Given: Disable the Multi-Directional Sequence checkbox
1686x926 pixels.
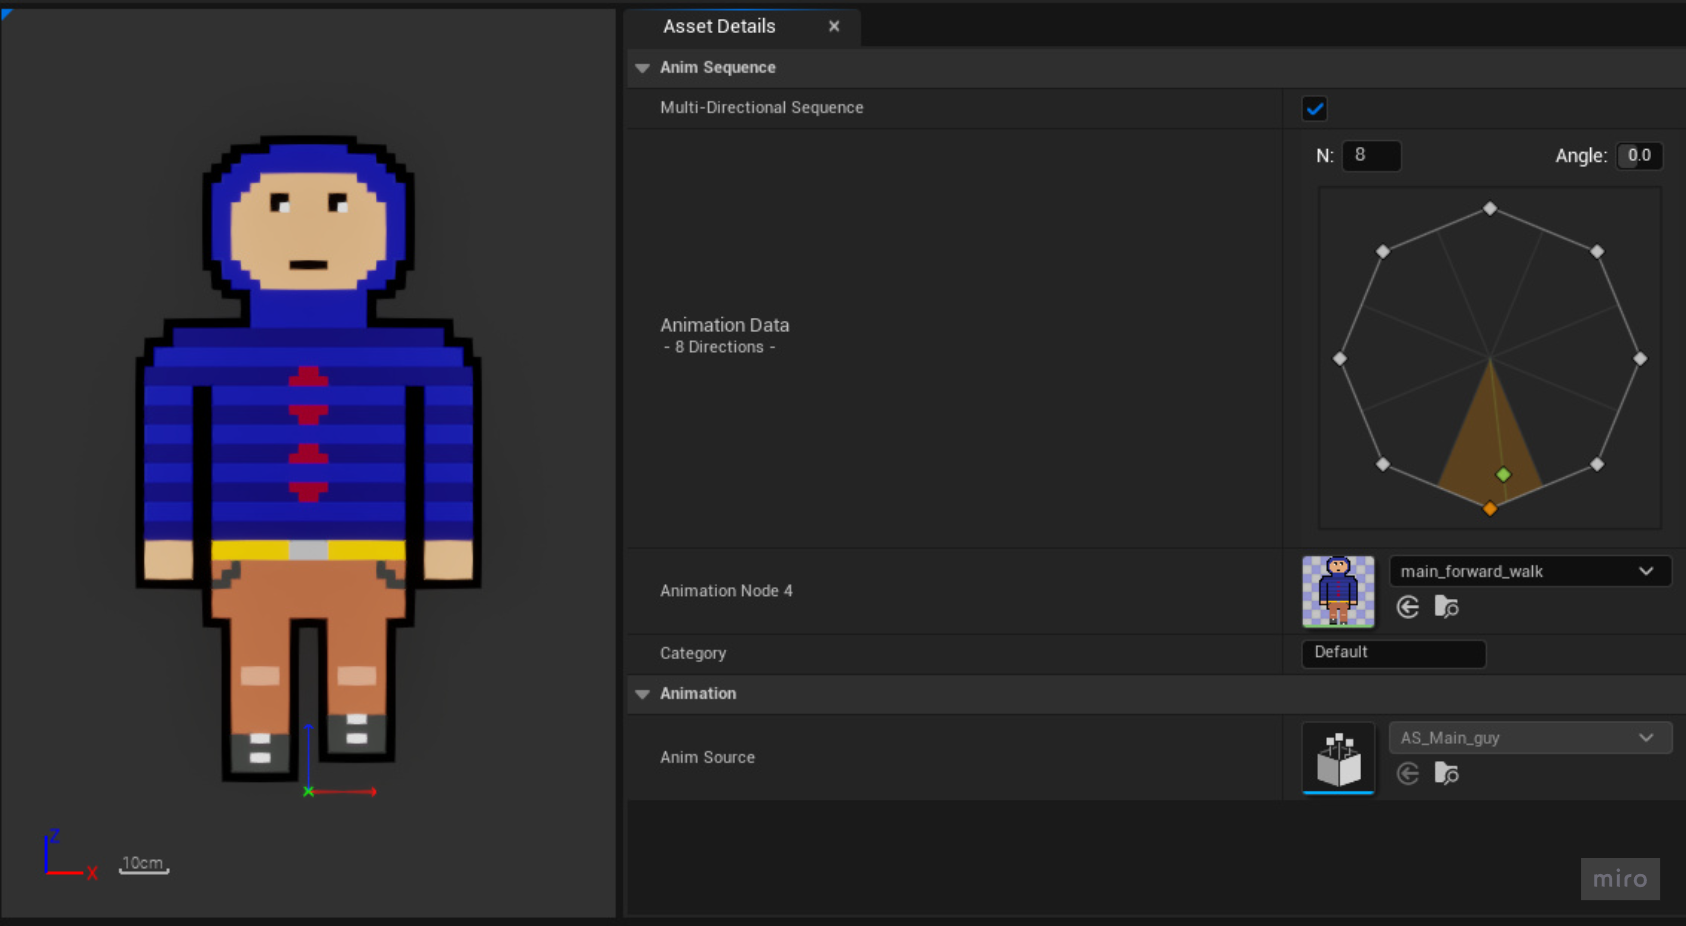Looking at the screenshot, I should click(x=1314, y=109).
